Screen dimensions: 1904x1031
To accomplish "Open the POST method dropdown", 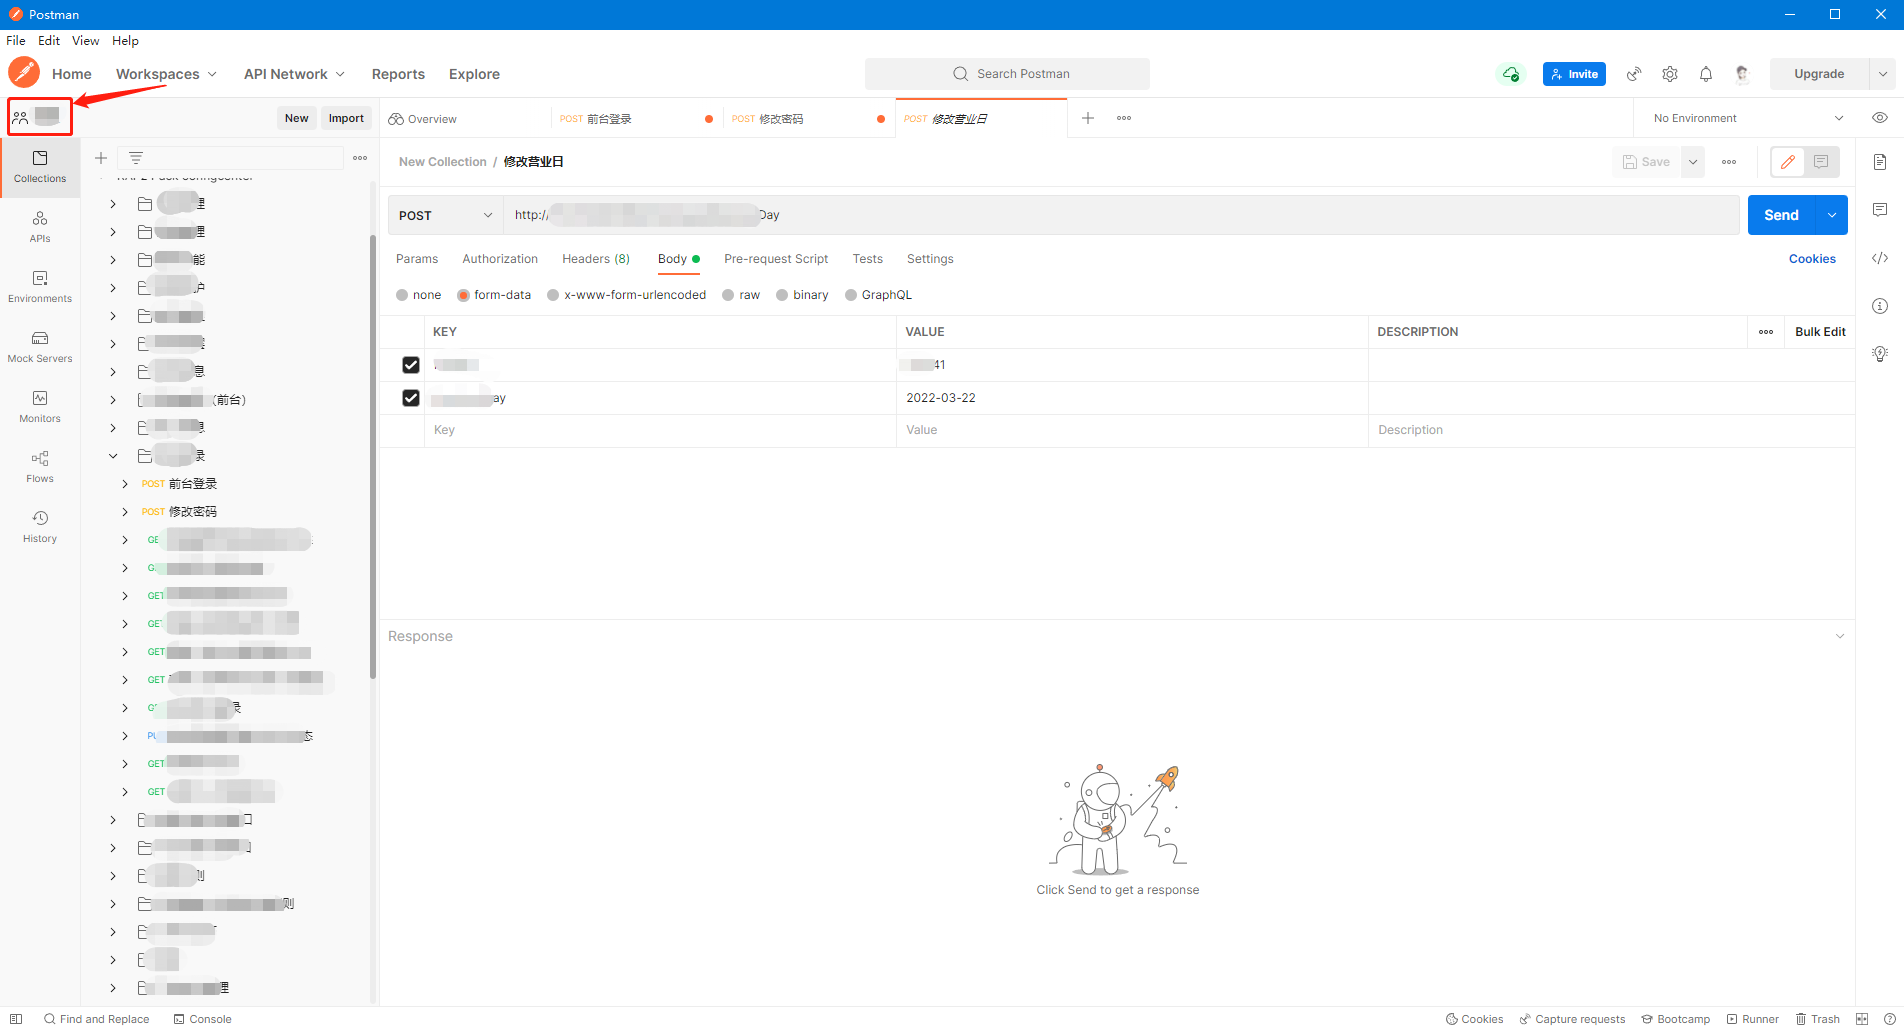I will (445, 215).
